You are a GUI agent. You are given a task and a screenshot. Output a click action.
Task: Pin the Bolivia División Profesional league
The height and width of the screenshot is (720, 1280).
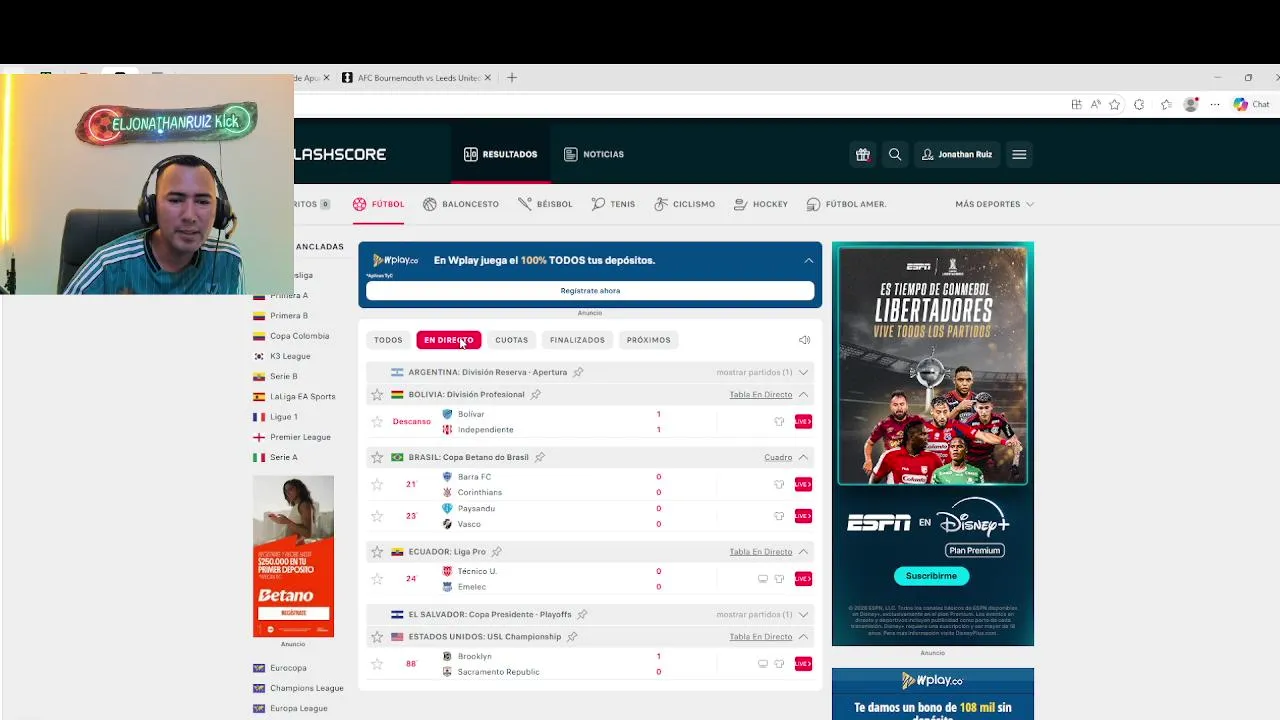point(536,394)
